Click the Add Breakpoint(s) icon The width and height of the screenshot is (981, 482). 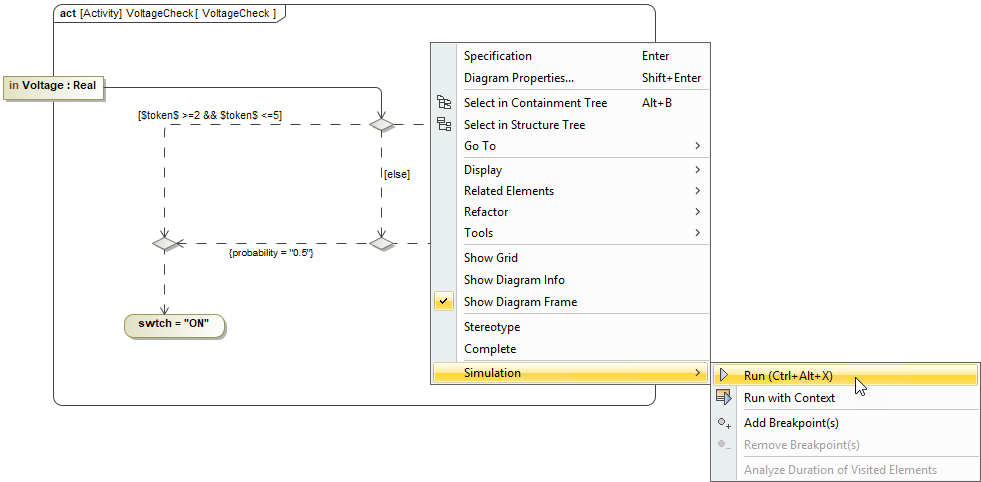(x=724, y=423)
